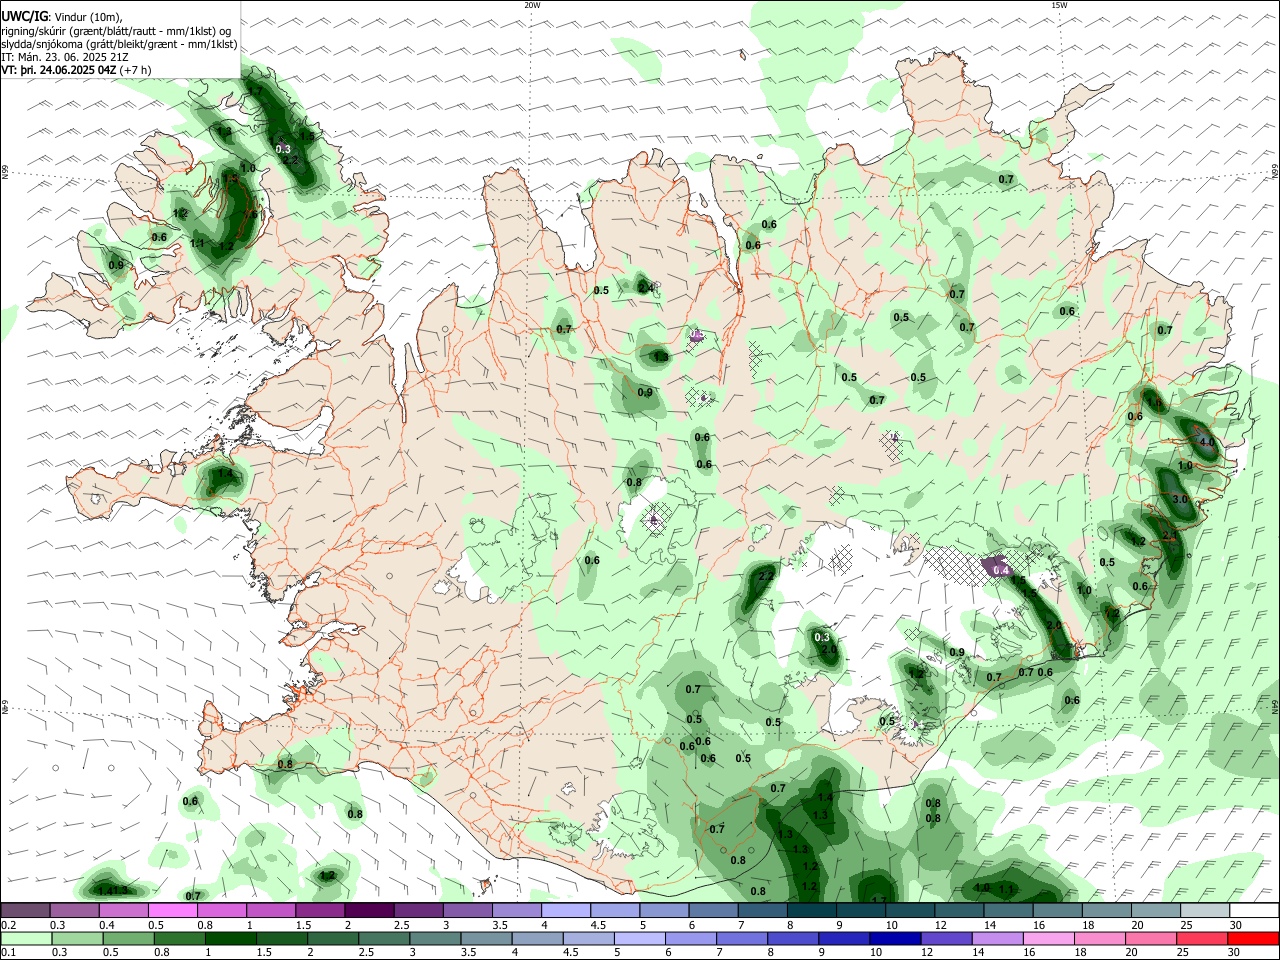Click the 0.9 value in the Westfjords

[x=116, y=265]
